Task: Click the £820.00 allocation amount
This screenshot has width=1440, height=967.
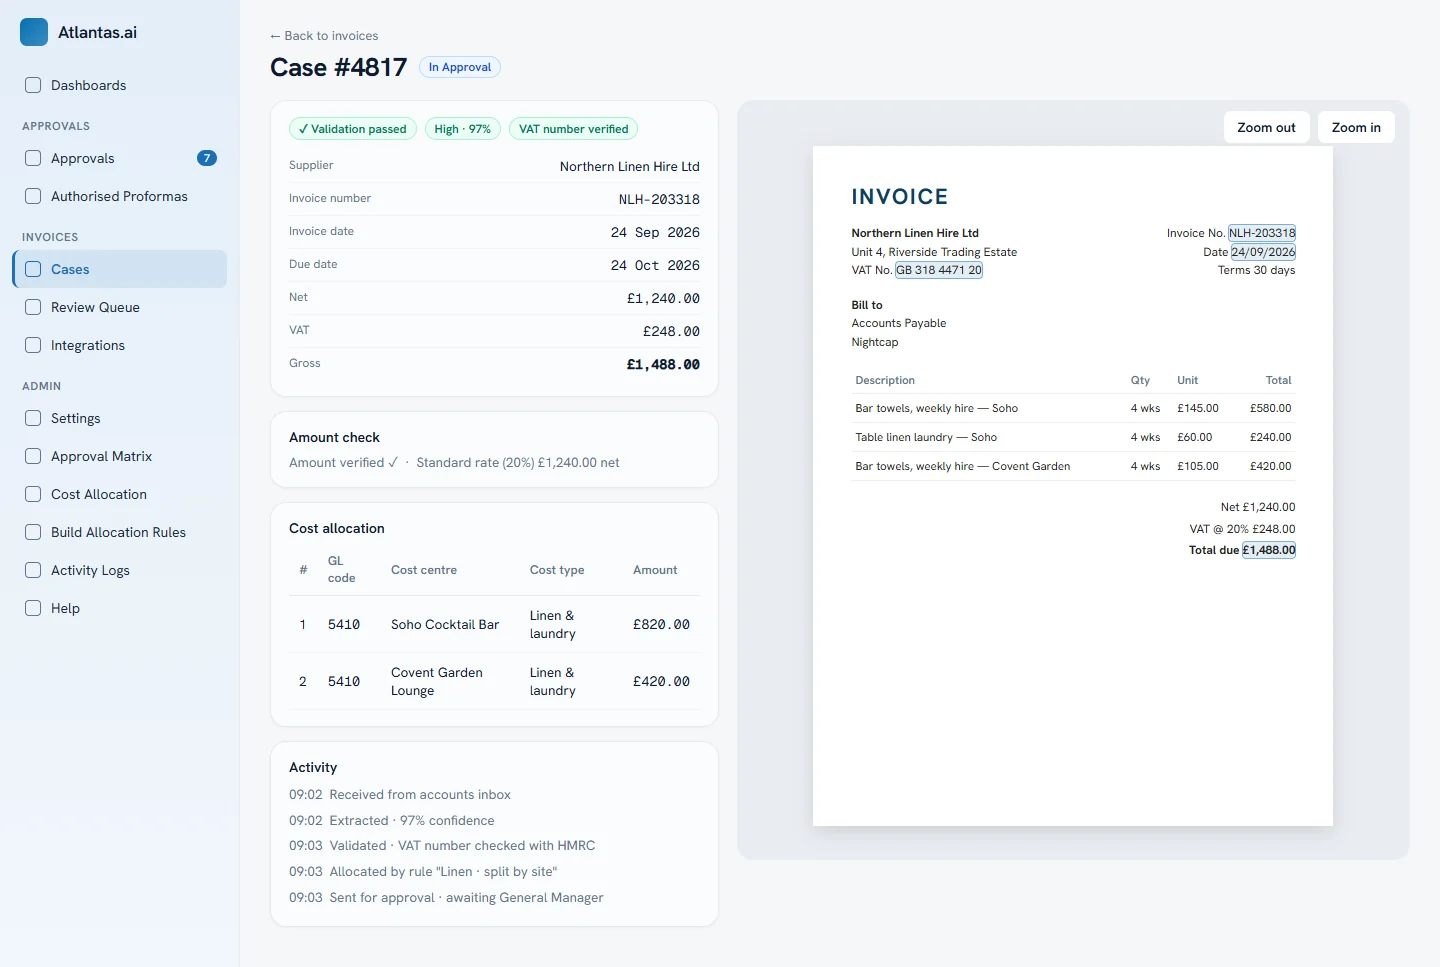Action: pos(661,624)
